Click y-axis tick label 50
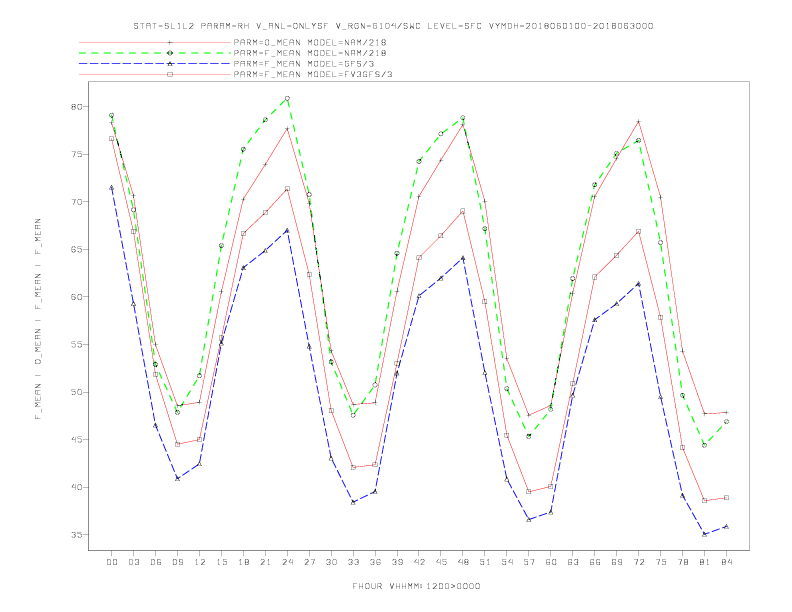Screen dimensions: 792x612 coord(76,392)
